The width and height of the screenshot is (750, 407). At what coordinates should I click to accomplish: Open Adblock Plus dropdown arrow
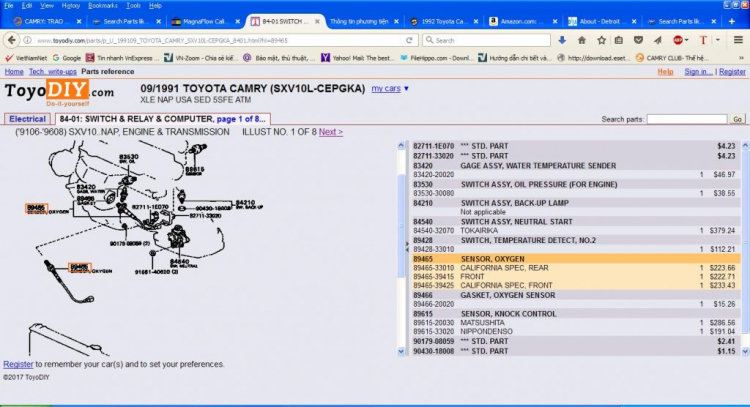[x=686, y=40]
